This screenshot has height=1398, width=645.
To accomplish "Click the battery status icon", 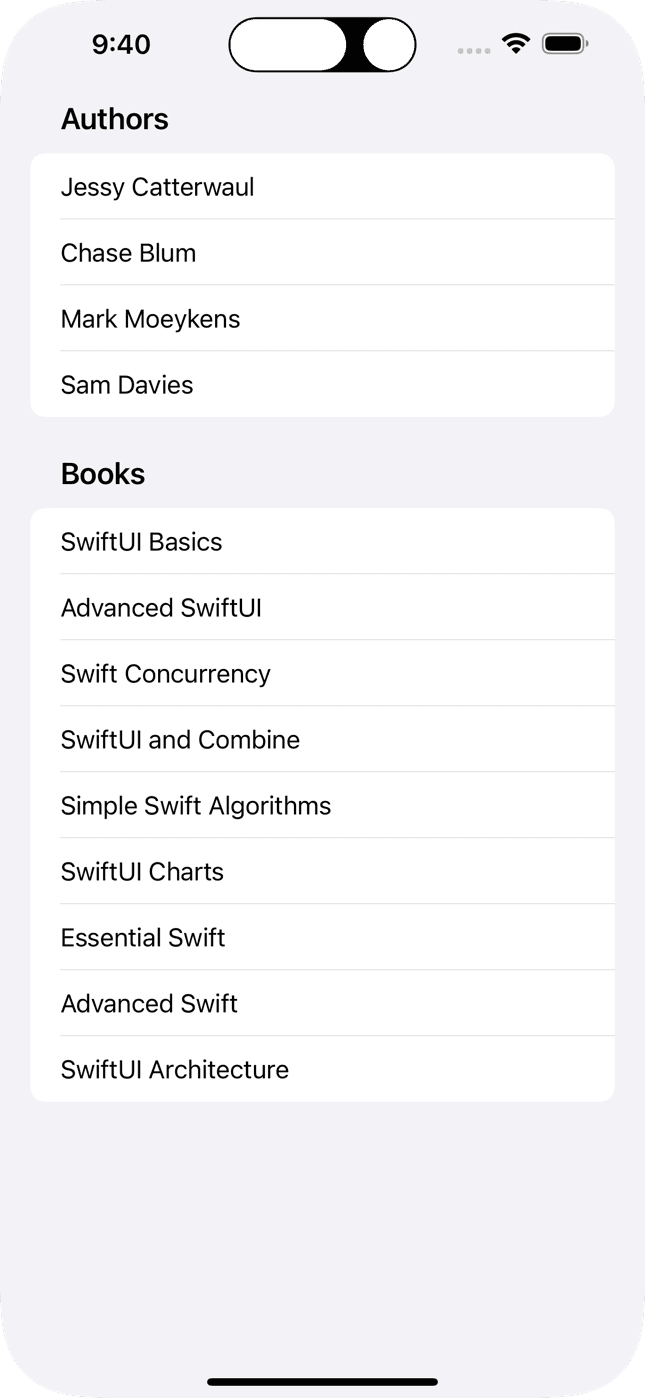I will coord(565,43).
